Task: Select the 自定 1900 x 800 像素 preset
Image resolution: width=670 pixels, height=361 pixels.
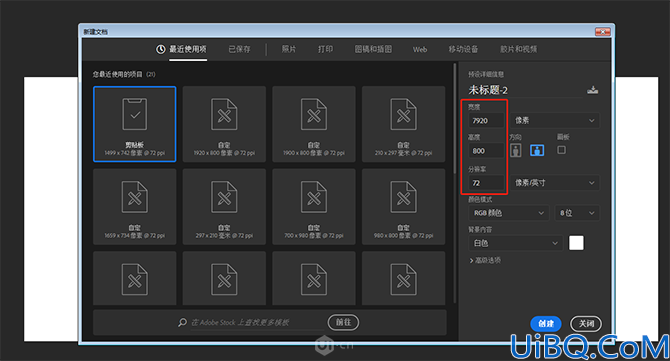Action: pyautogui.click(x=314, y=124)
